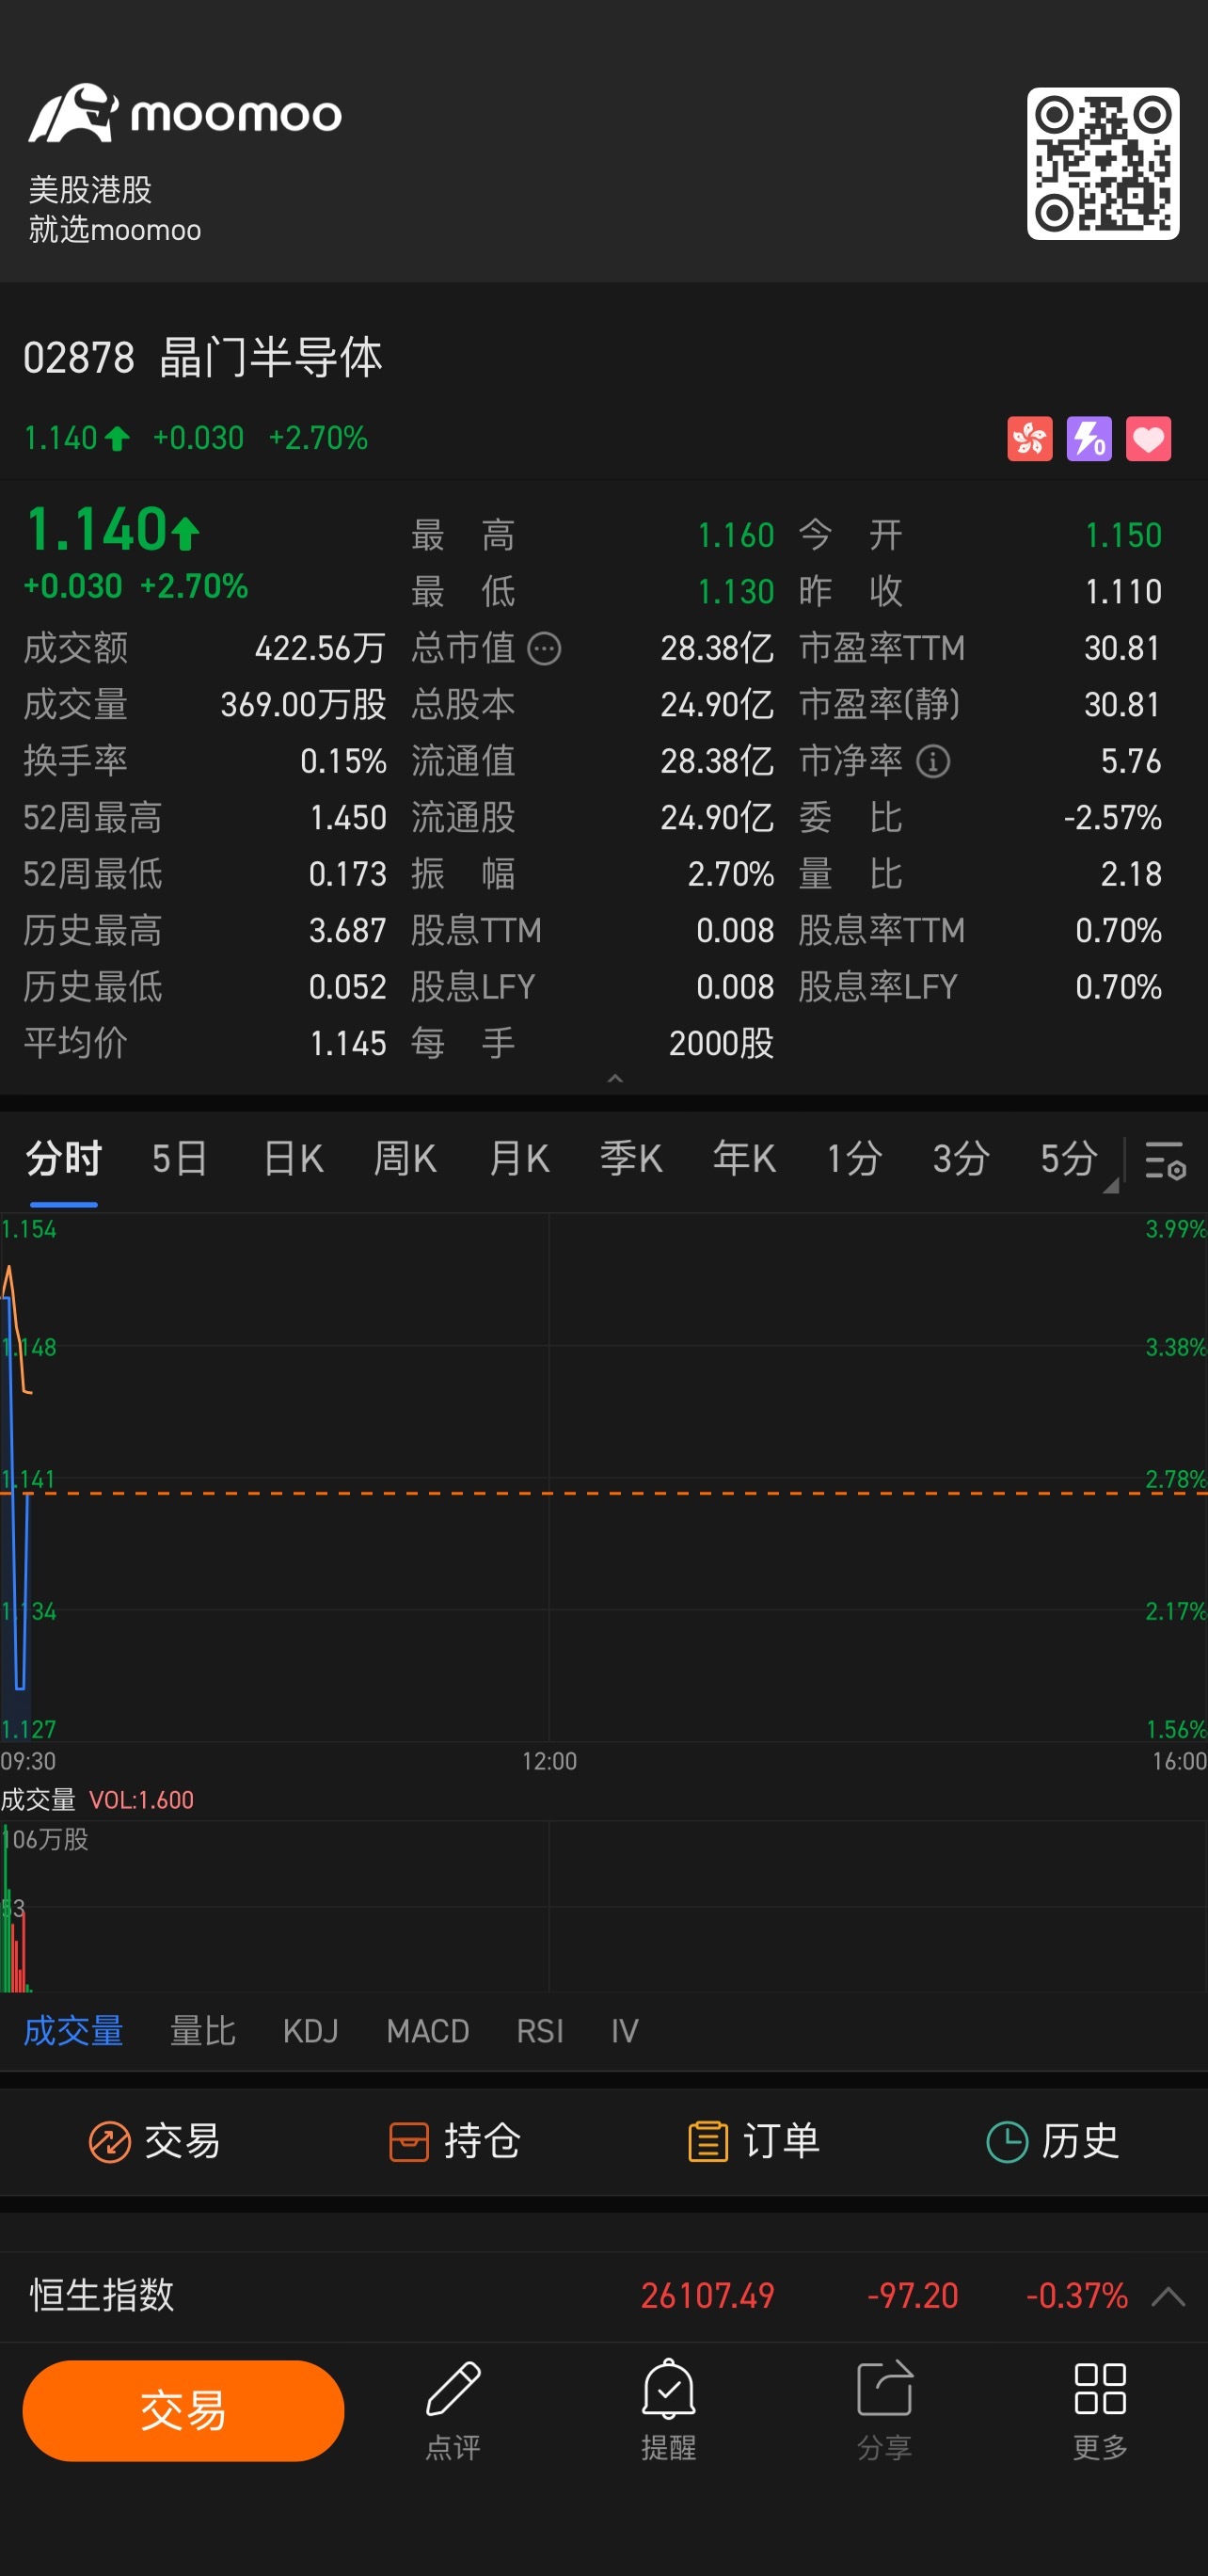Select the MACD indicator tab
The height and width of the screenshot is (2576, 1208).
point(428,2031)
